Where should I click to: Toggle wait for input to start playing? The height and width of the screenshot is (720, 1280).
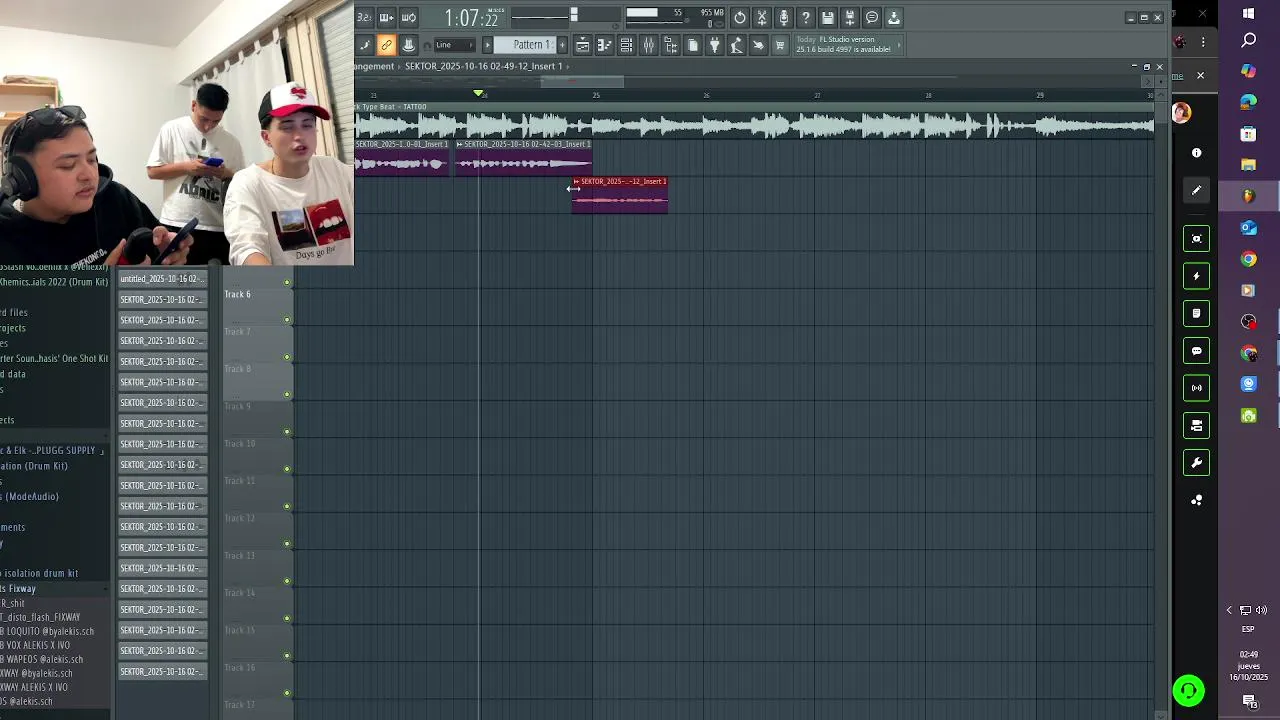[387, 18]
